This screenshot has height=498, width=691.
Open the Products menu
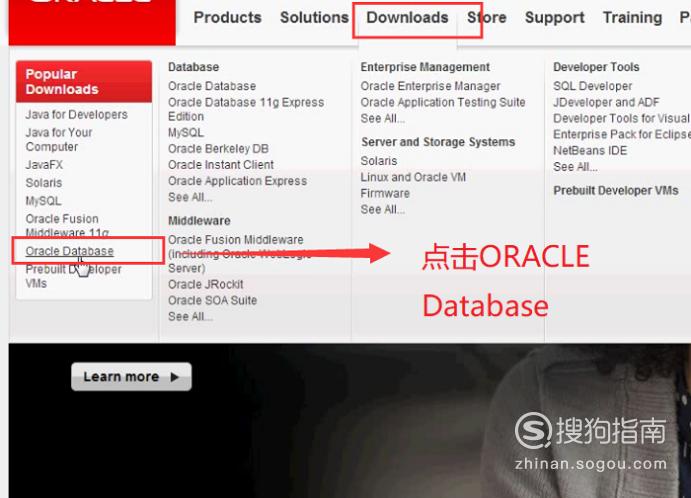(227, 18)
